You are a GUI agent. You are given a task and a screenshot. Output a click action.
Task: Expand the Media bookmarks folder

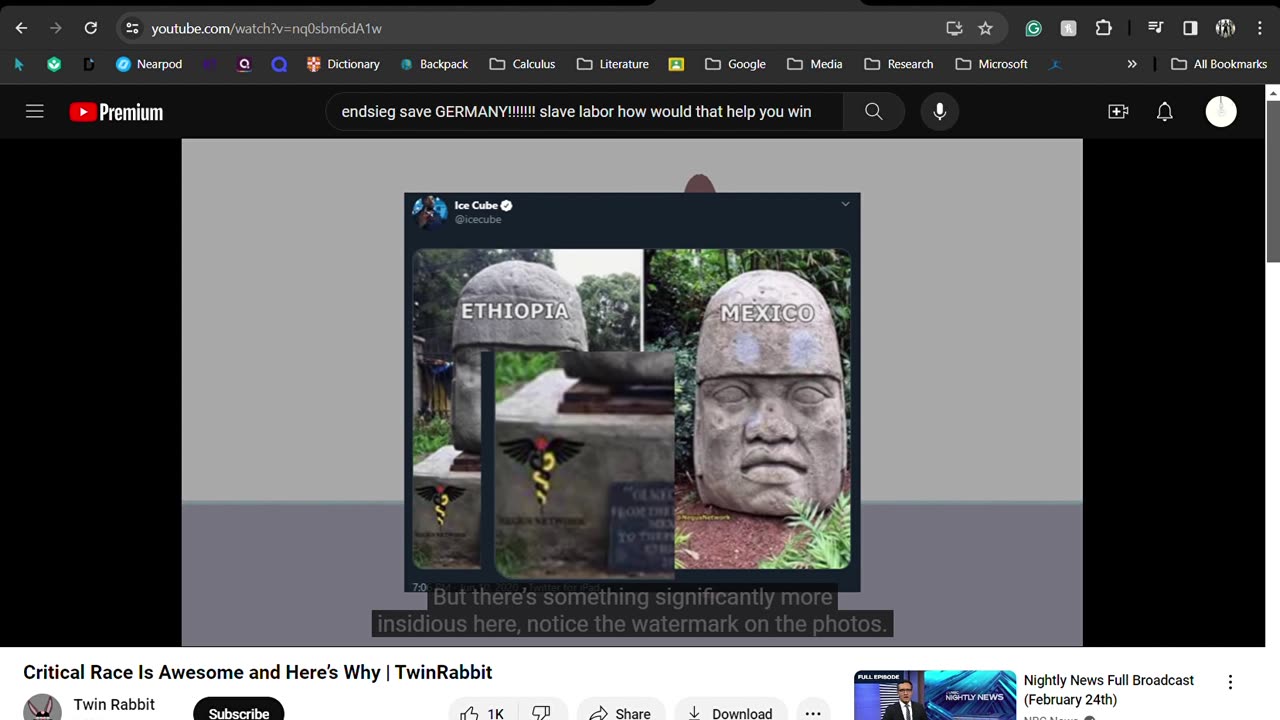pyautogui.click(x=814, y=64)
